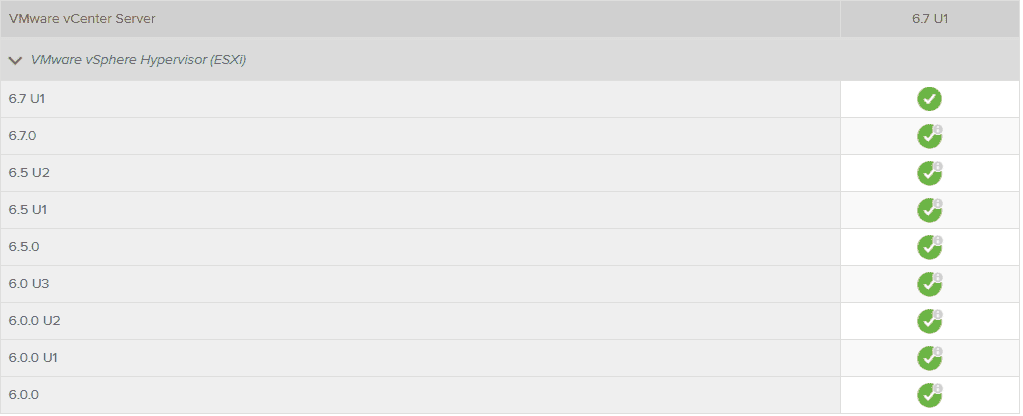Select the 6.0 U3 ESXi version row label
The height and width of the screenshot is (416, 1023).
(x=29, y=284)
